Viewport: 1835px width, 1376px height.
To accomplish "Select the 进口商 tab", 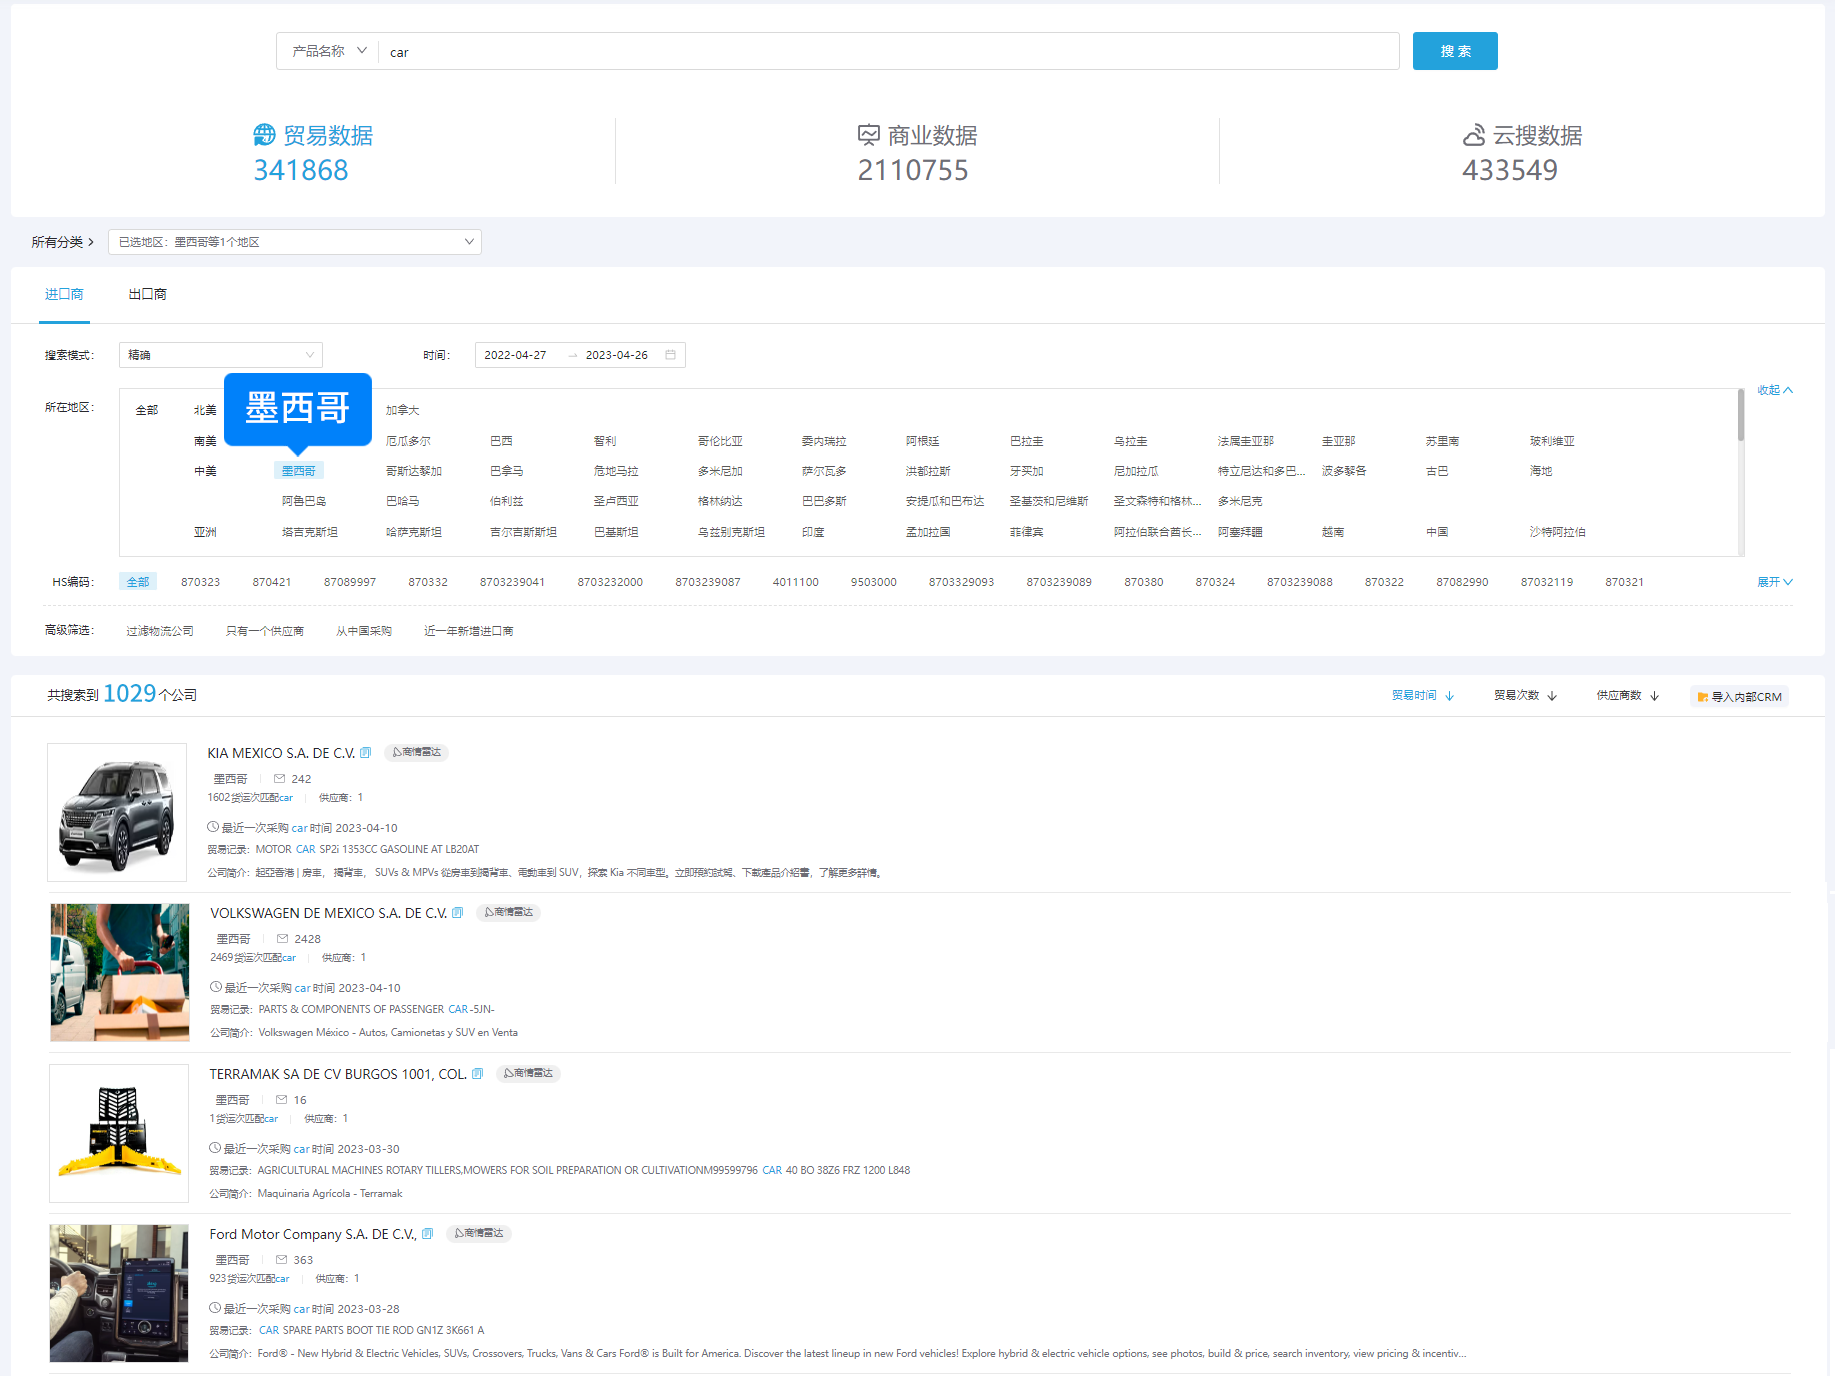I will [x=64, y=294].
